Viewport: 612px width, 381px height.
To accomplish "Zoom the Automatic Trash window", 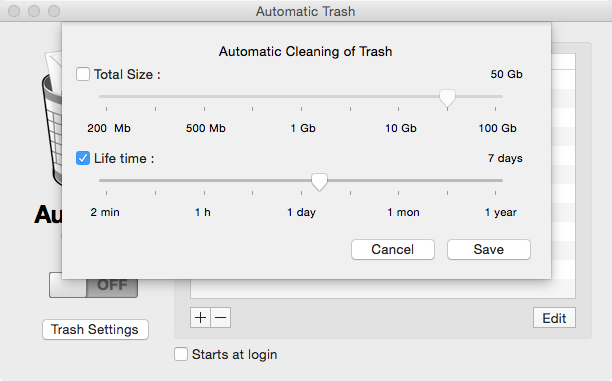I will pos(54,11).
